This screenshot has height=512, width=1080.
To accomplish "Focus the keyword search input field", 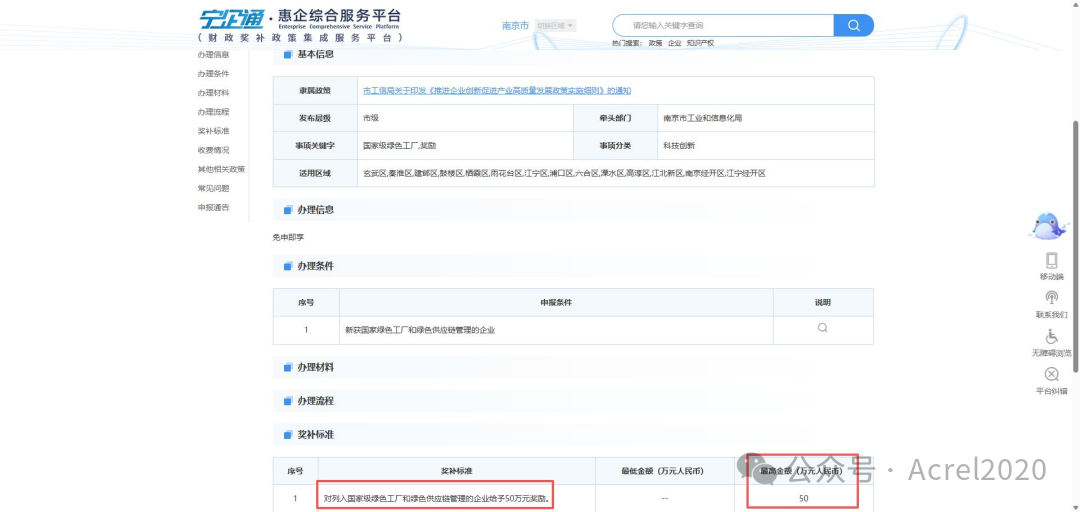I will 723,25.
